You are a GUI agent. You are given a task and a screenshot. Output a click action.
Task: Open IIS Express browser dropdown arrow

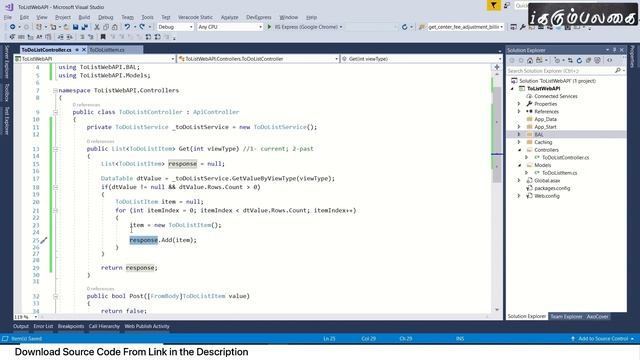tap(341, 27)
